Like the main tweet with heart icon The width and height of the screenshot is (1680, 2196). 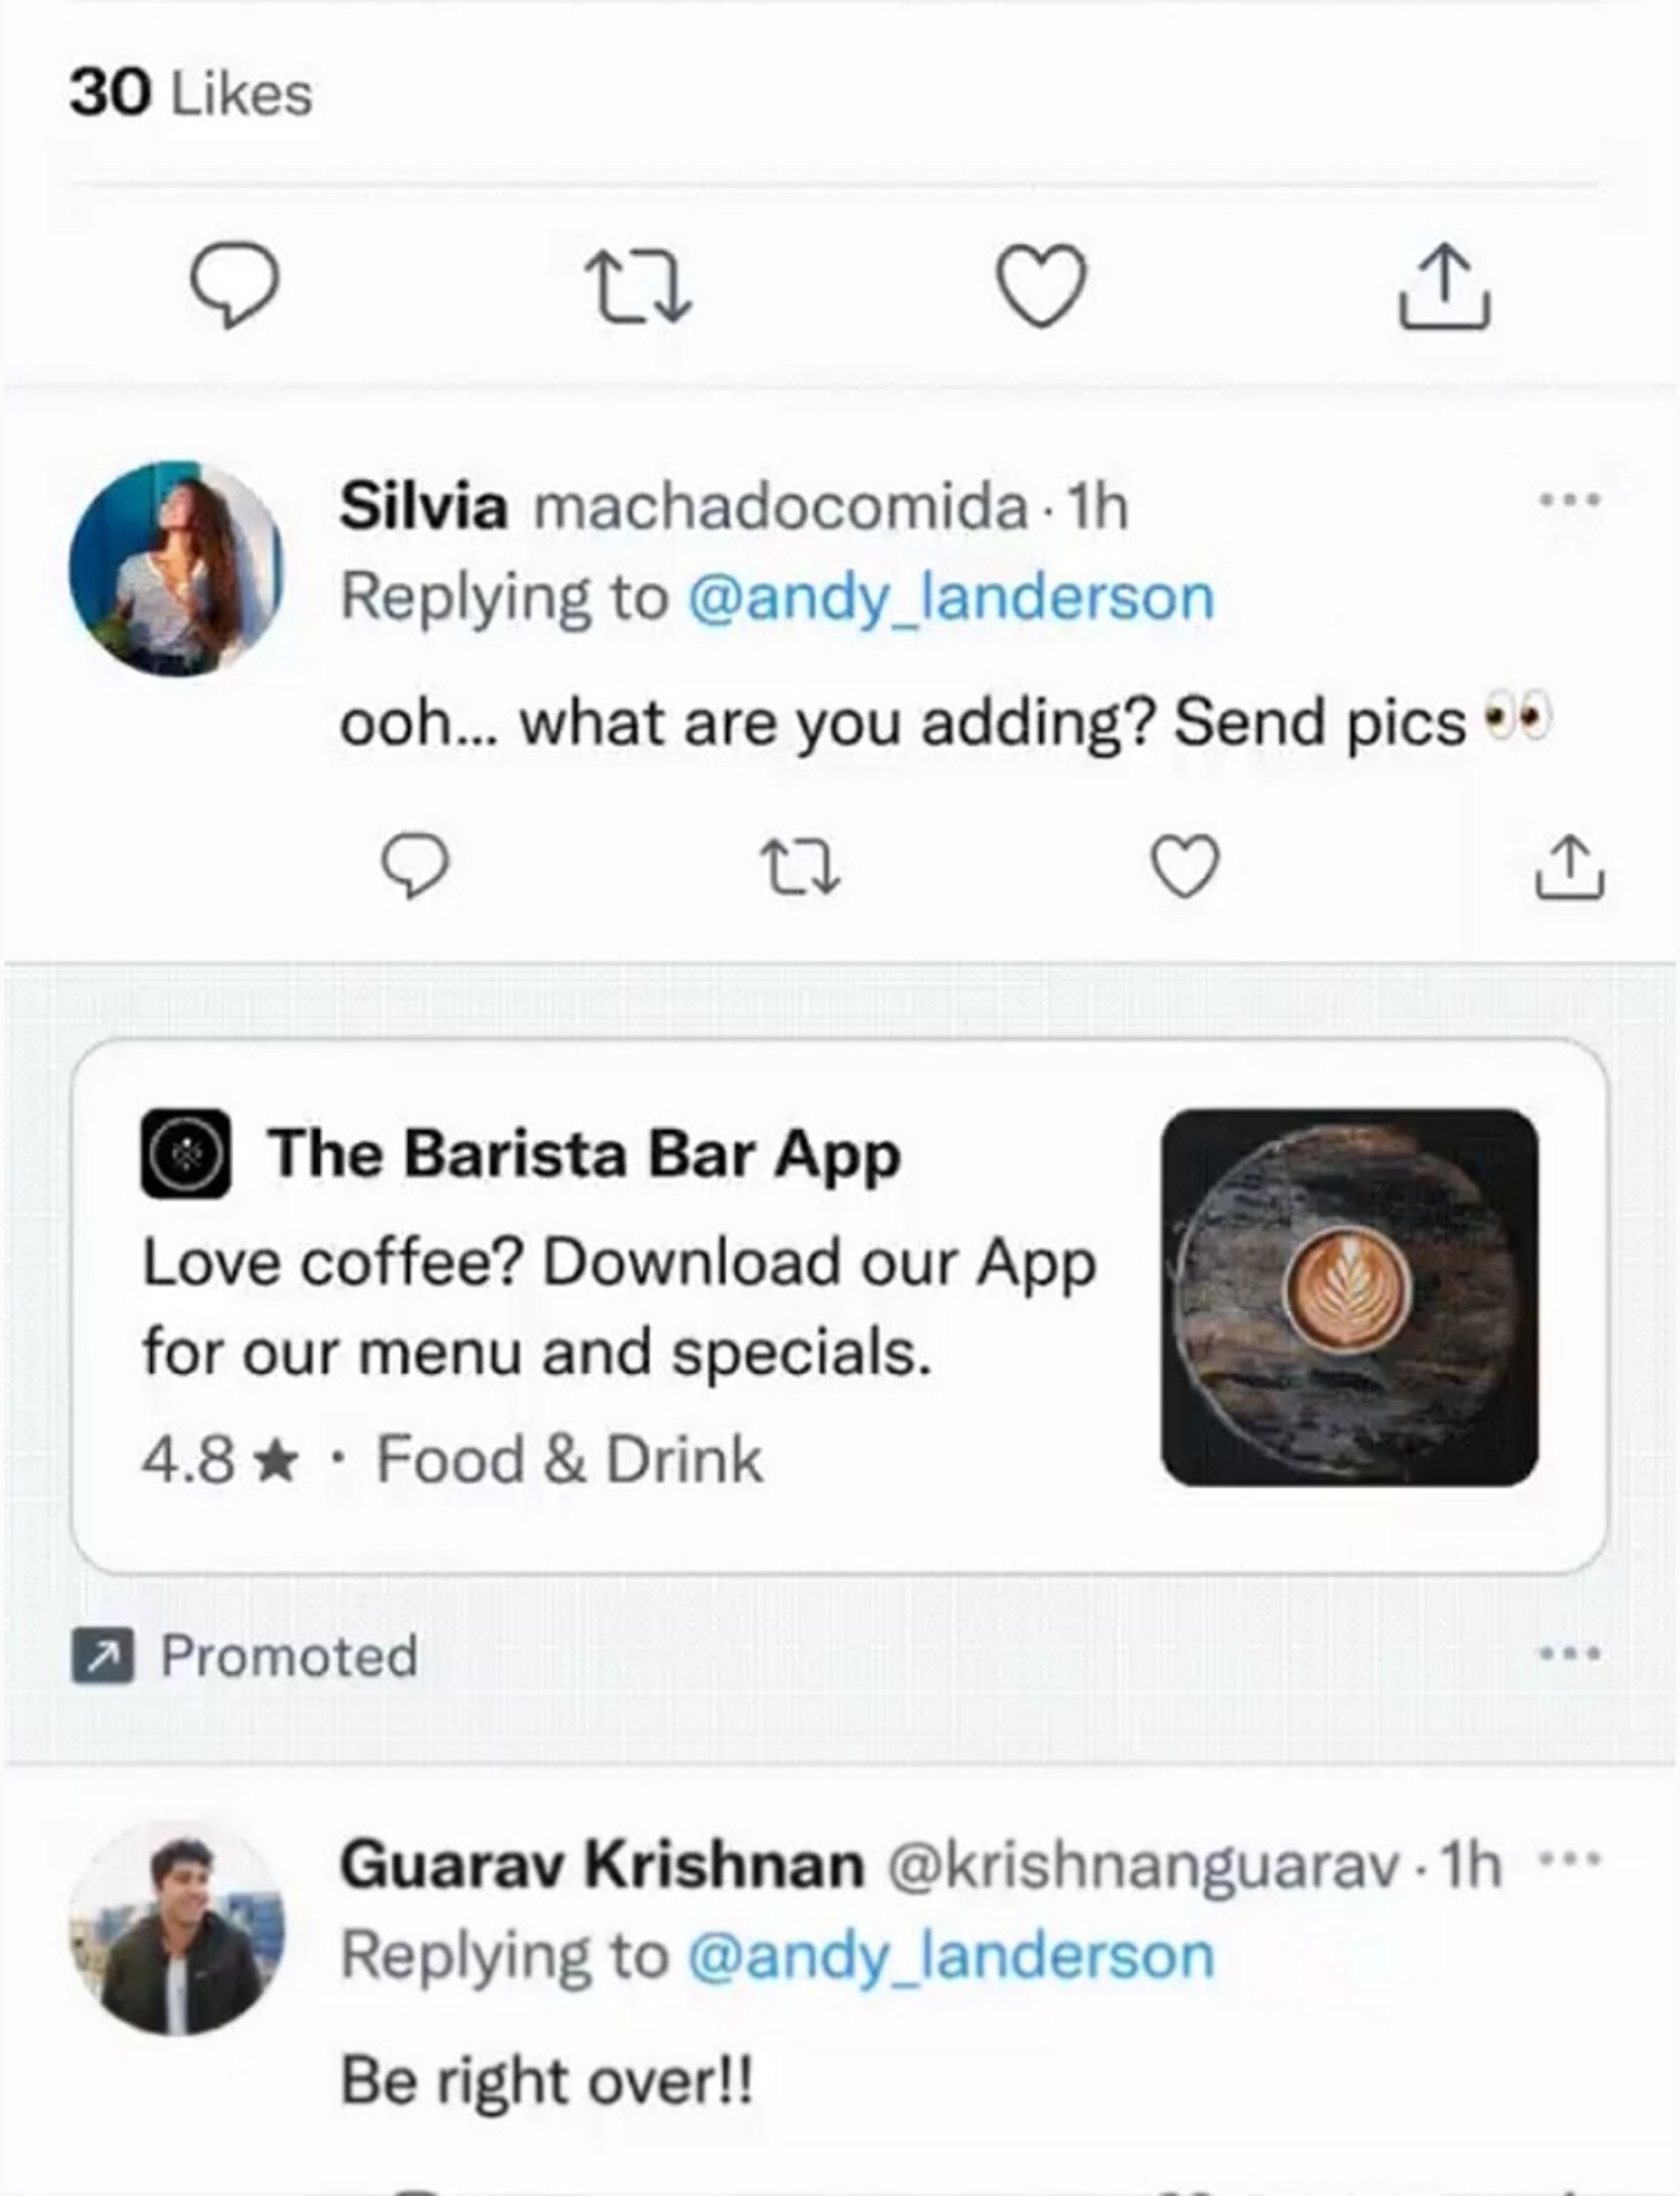click(x=1041, y=286)
